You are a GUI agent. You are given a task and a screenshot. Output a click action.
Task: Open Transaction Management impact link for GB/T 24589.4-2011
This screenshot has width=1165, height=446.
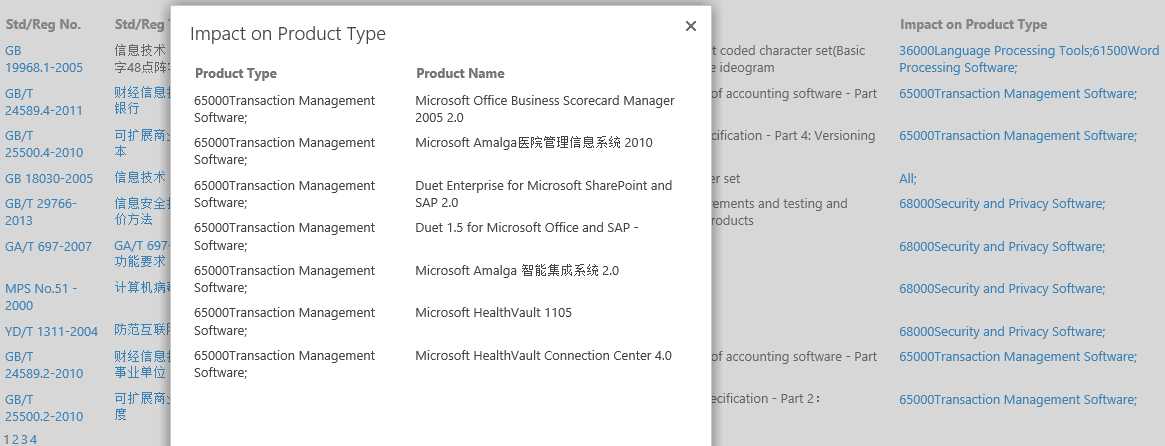(1018, 94)
